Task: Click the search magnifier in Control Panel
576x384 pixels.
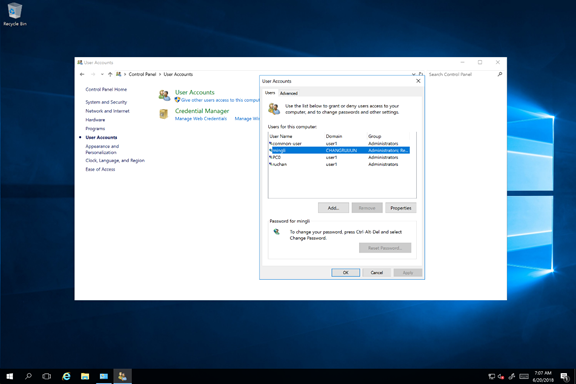Action: click(x=500, y=74)
